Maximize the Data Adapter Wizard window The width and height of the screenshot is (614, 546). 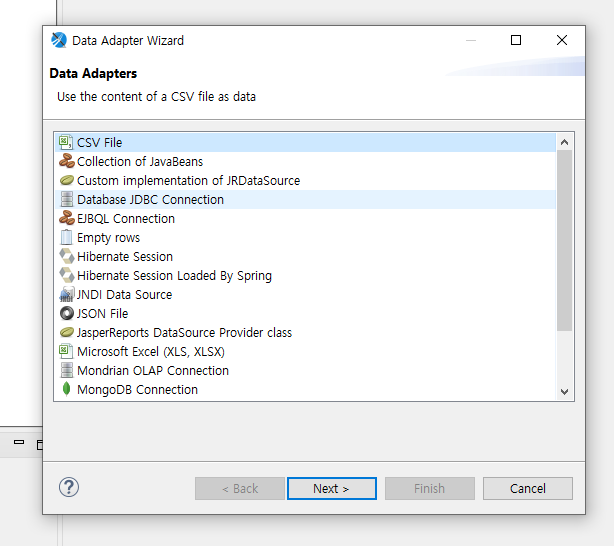click(516, 40)
